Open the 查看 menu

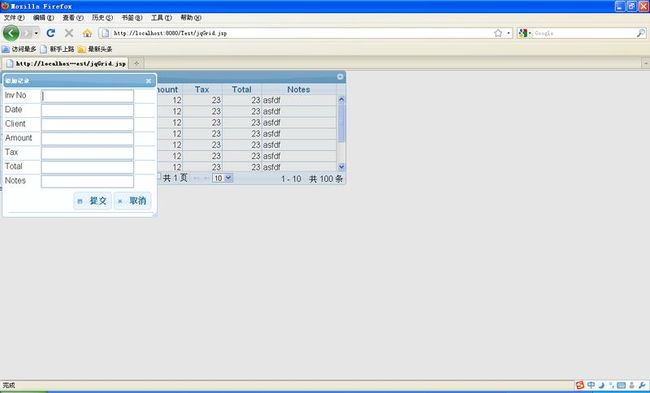click(x=73, y=17)
